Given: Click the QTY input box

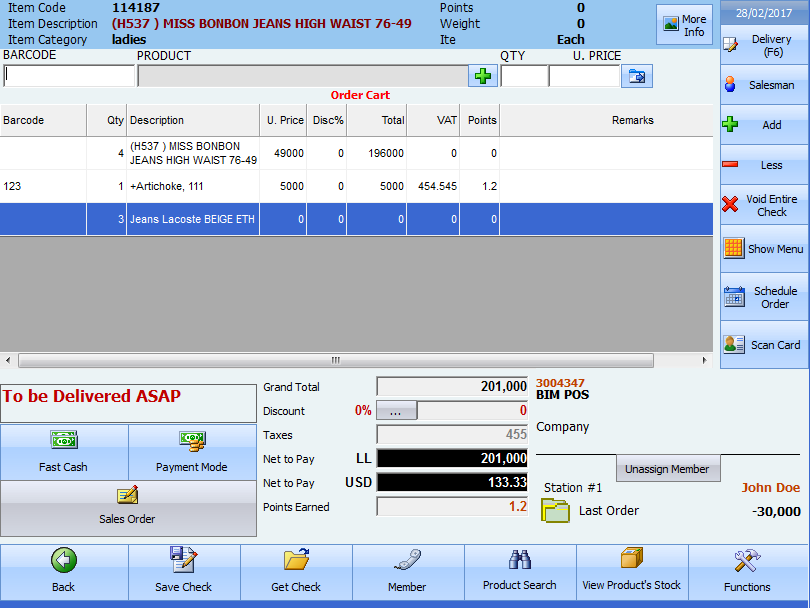Looking at the screenshot, I should point(524,76).
